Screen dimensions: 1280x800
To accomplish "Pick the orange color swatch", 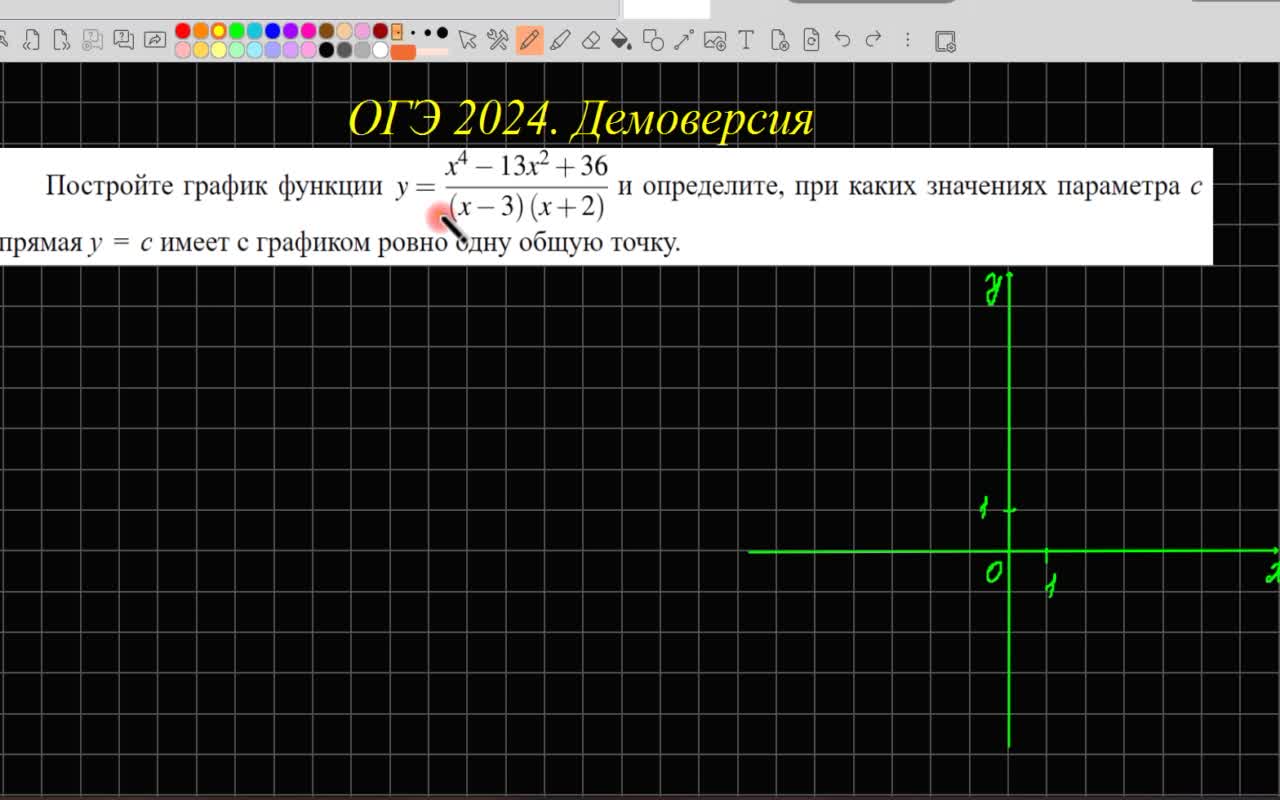I will 201,31.
